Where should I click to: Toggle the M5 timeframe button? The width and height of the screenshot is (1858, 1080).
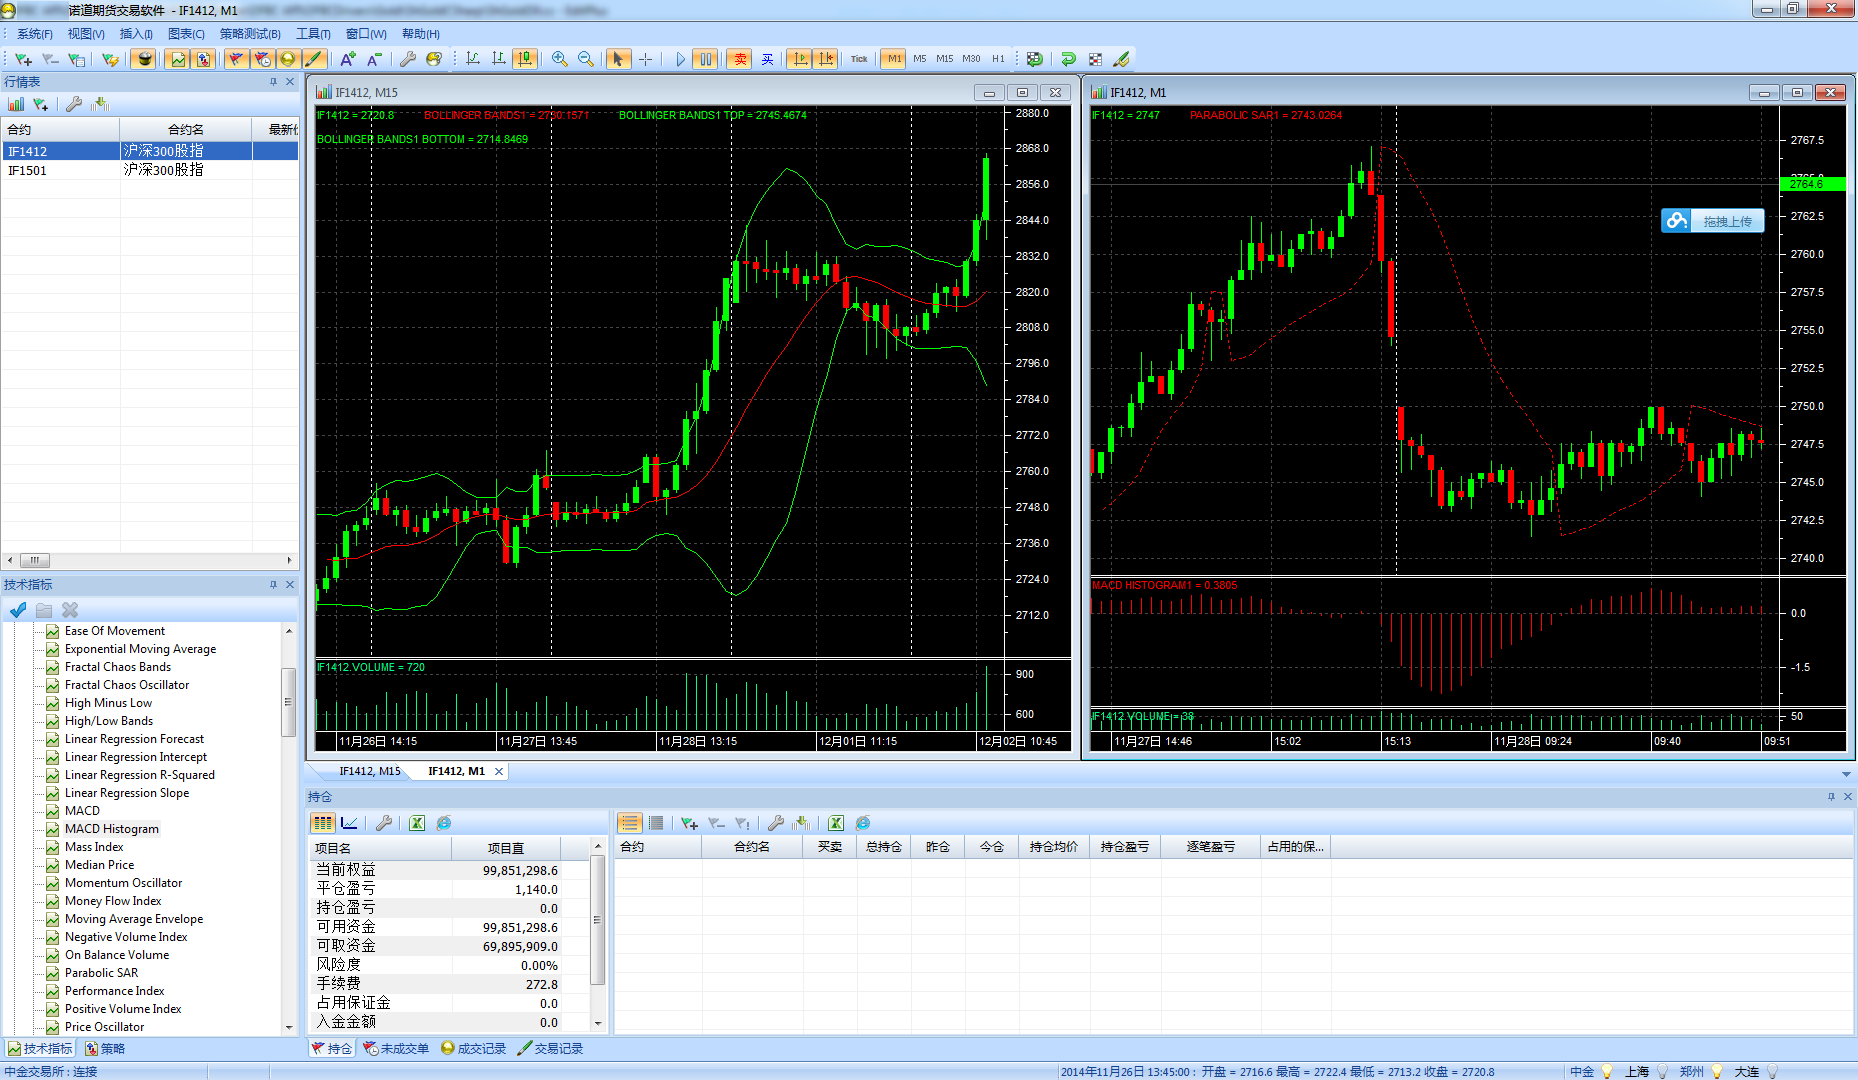tap(920, 59)
